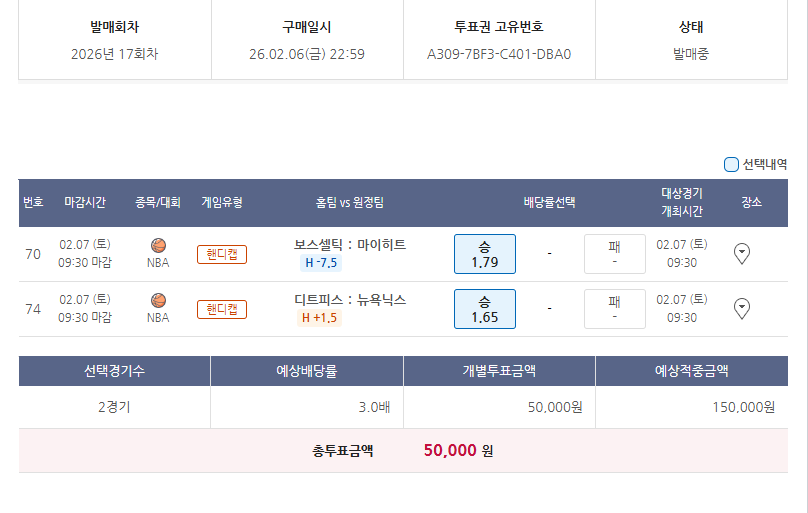The width and height of the screenshot is (808, 513).
Task: Select 승 1.79 for 보스셀틱 game
Action: 485,254
